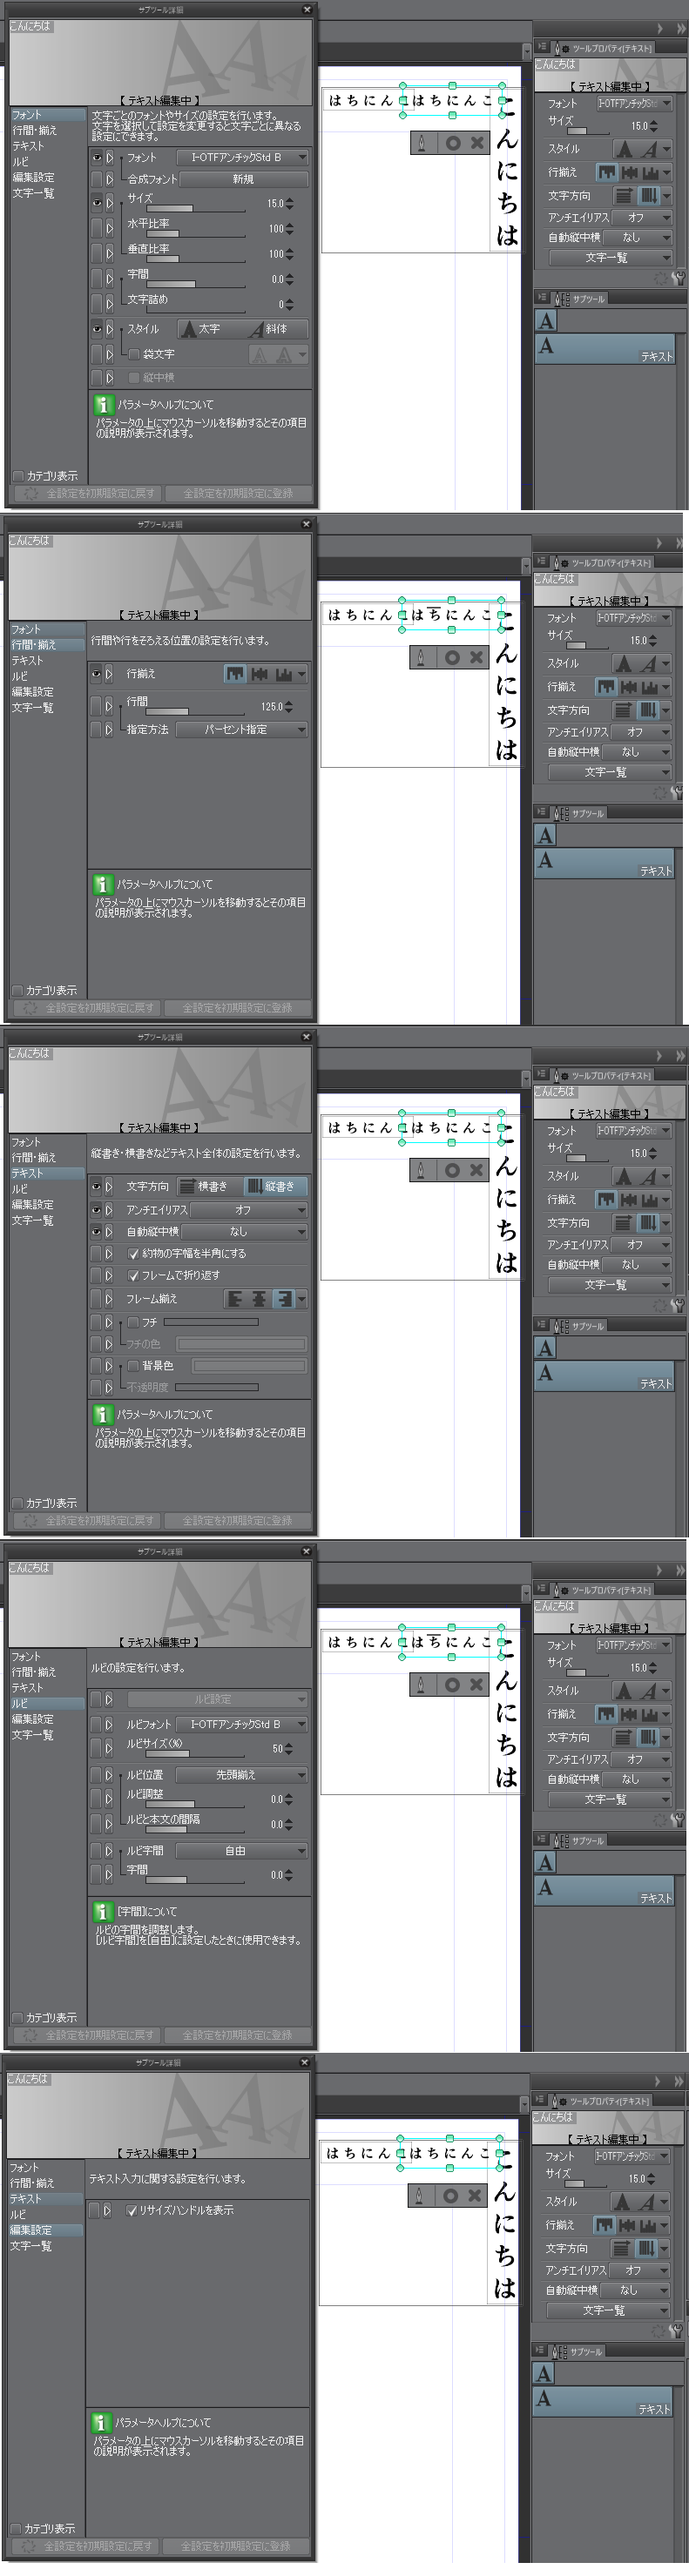Click the 行間 125.0 stepper arrows
Viewport: 689px width, 2576px height.
pos(289,706)
